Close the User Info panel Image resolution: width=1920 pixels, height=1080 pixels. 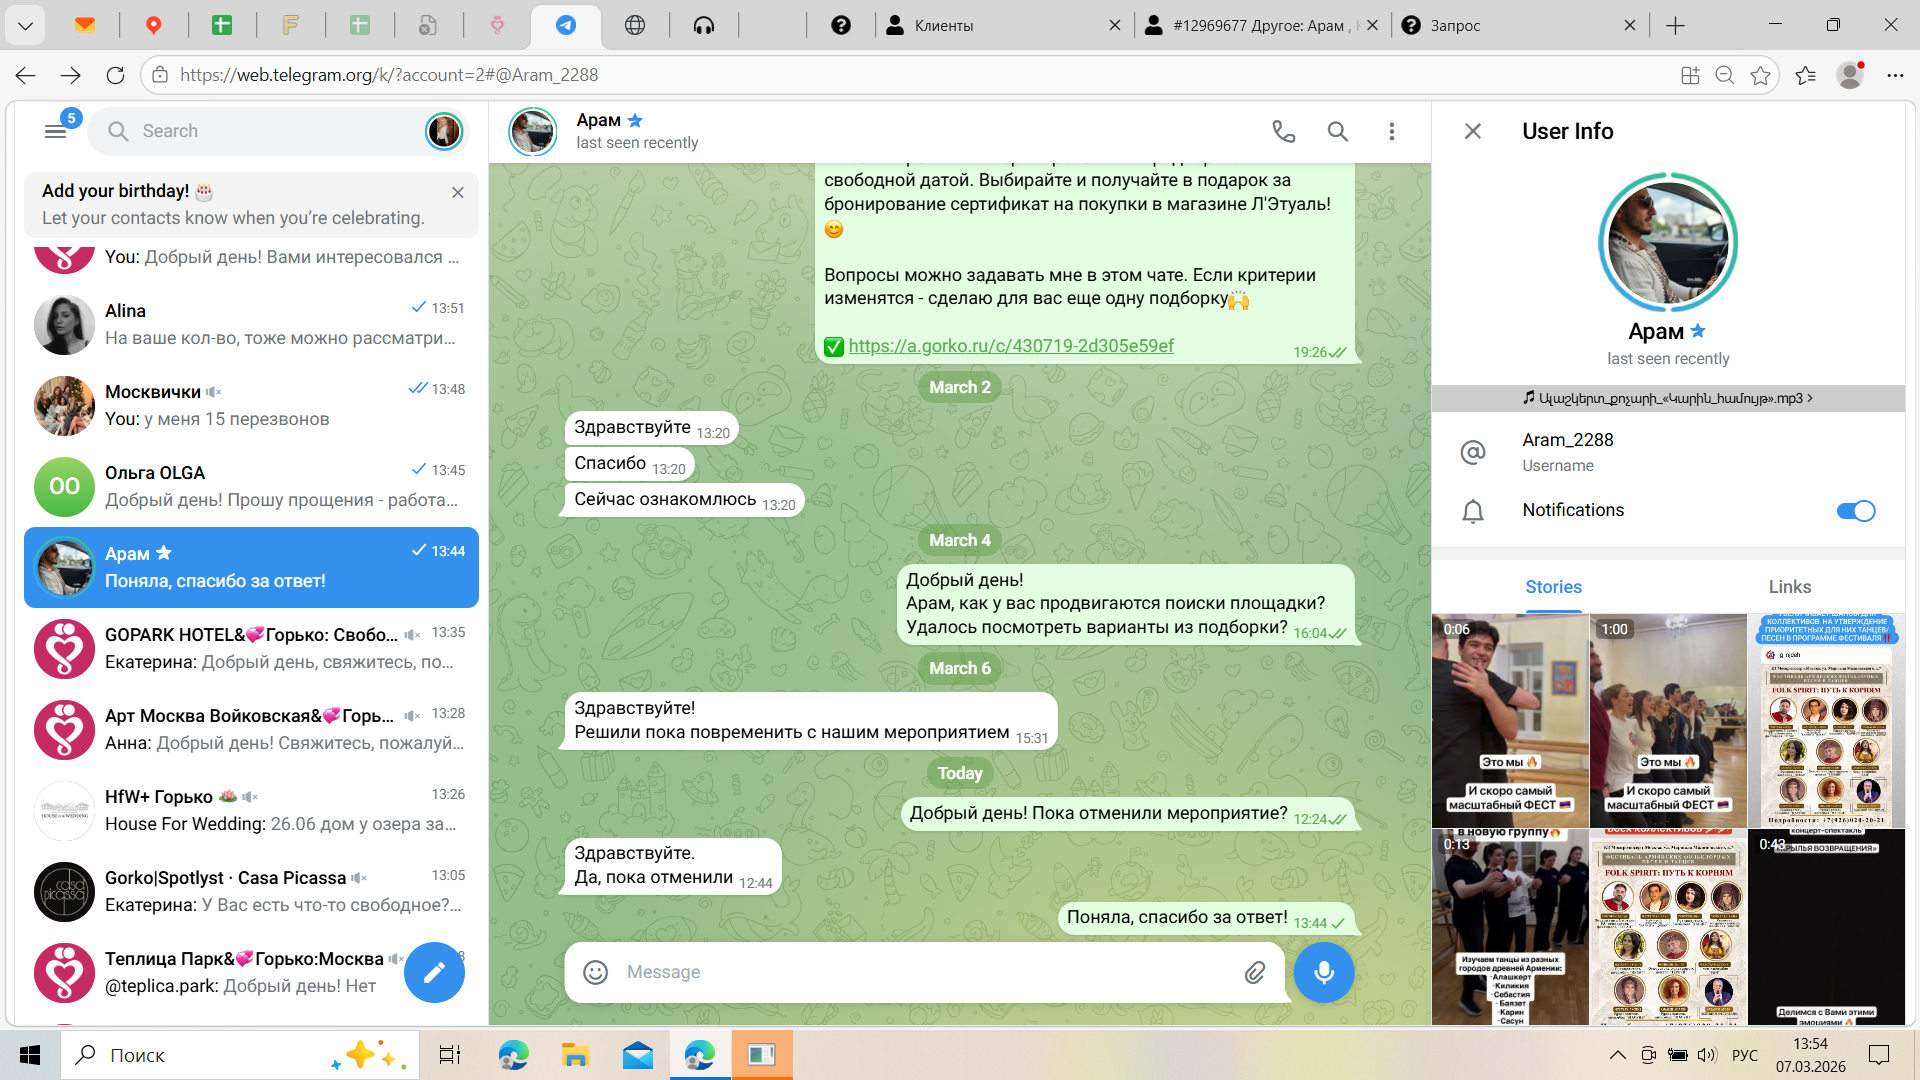click(1472, 131)
